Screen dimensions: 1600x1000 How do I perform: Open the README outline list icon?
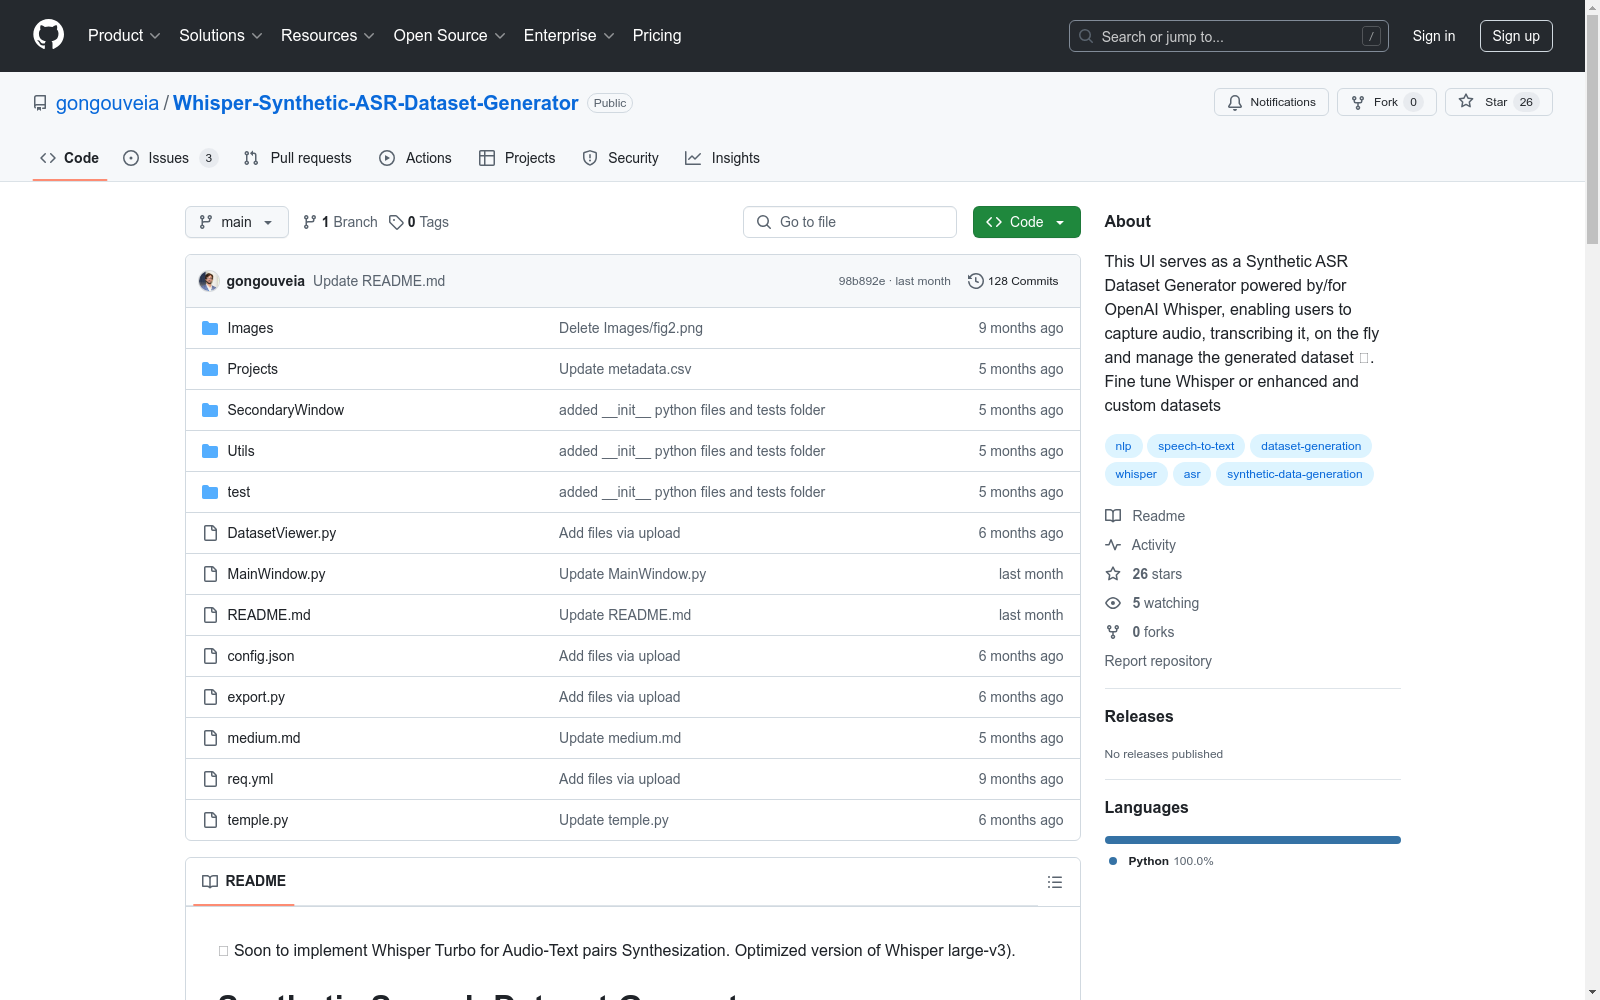coord(1055,882)
